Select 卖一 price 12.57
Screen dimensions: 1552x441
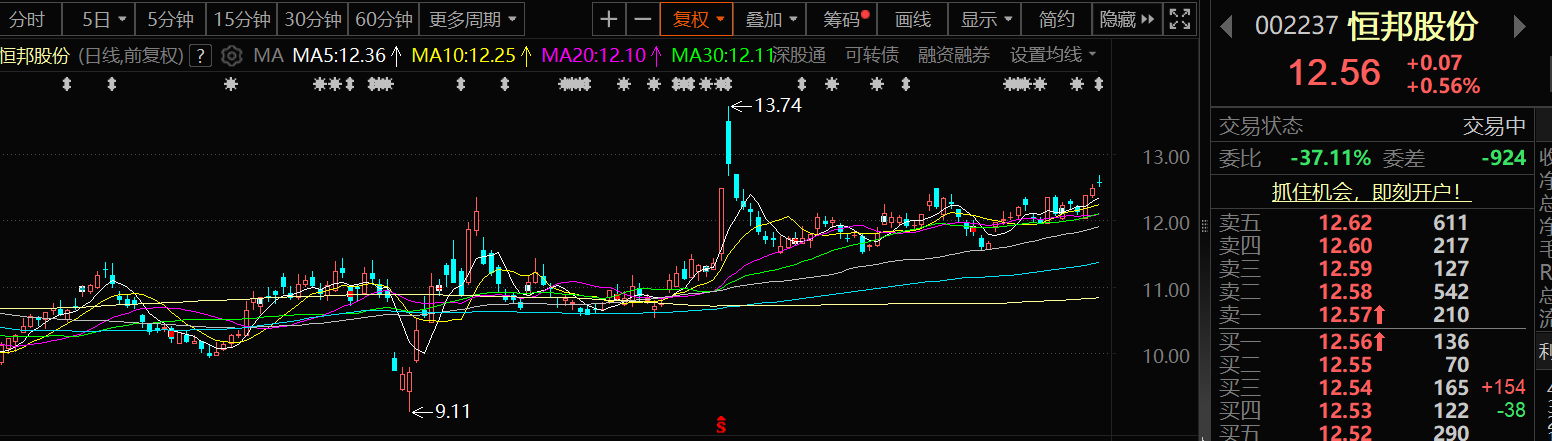1345,315
